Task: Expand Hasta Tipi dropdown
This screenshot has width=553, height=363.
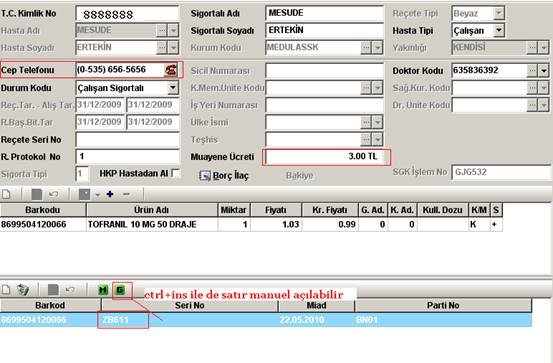Action: click(499, 30)
